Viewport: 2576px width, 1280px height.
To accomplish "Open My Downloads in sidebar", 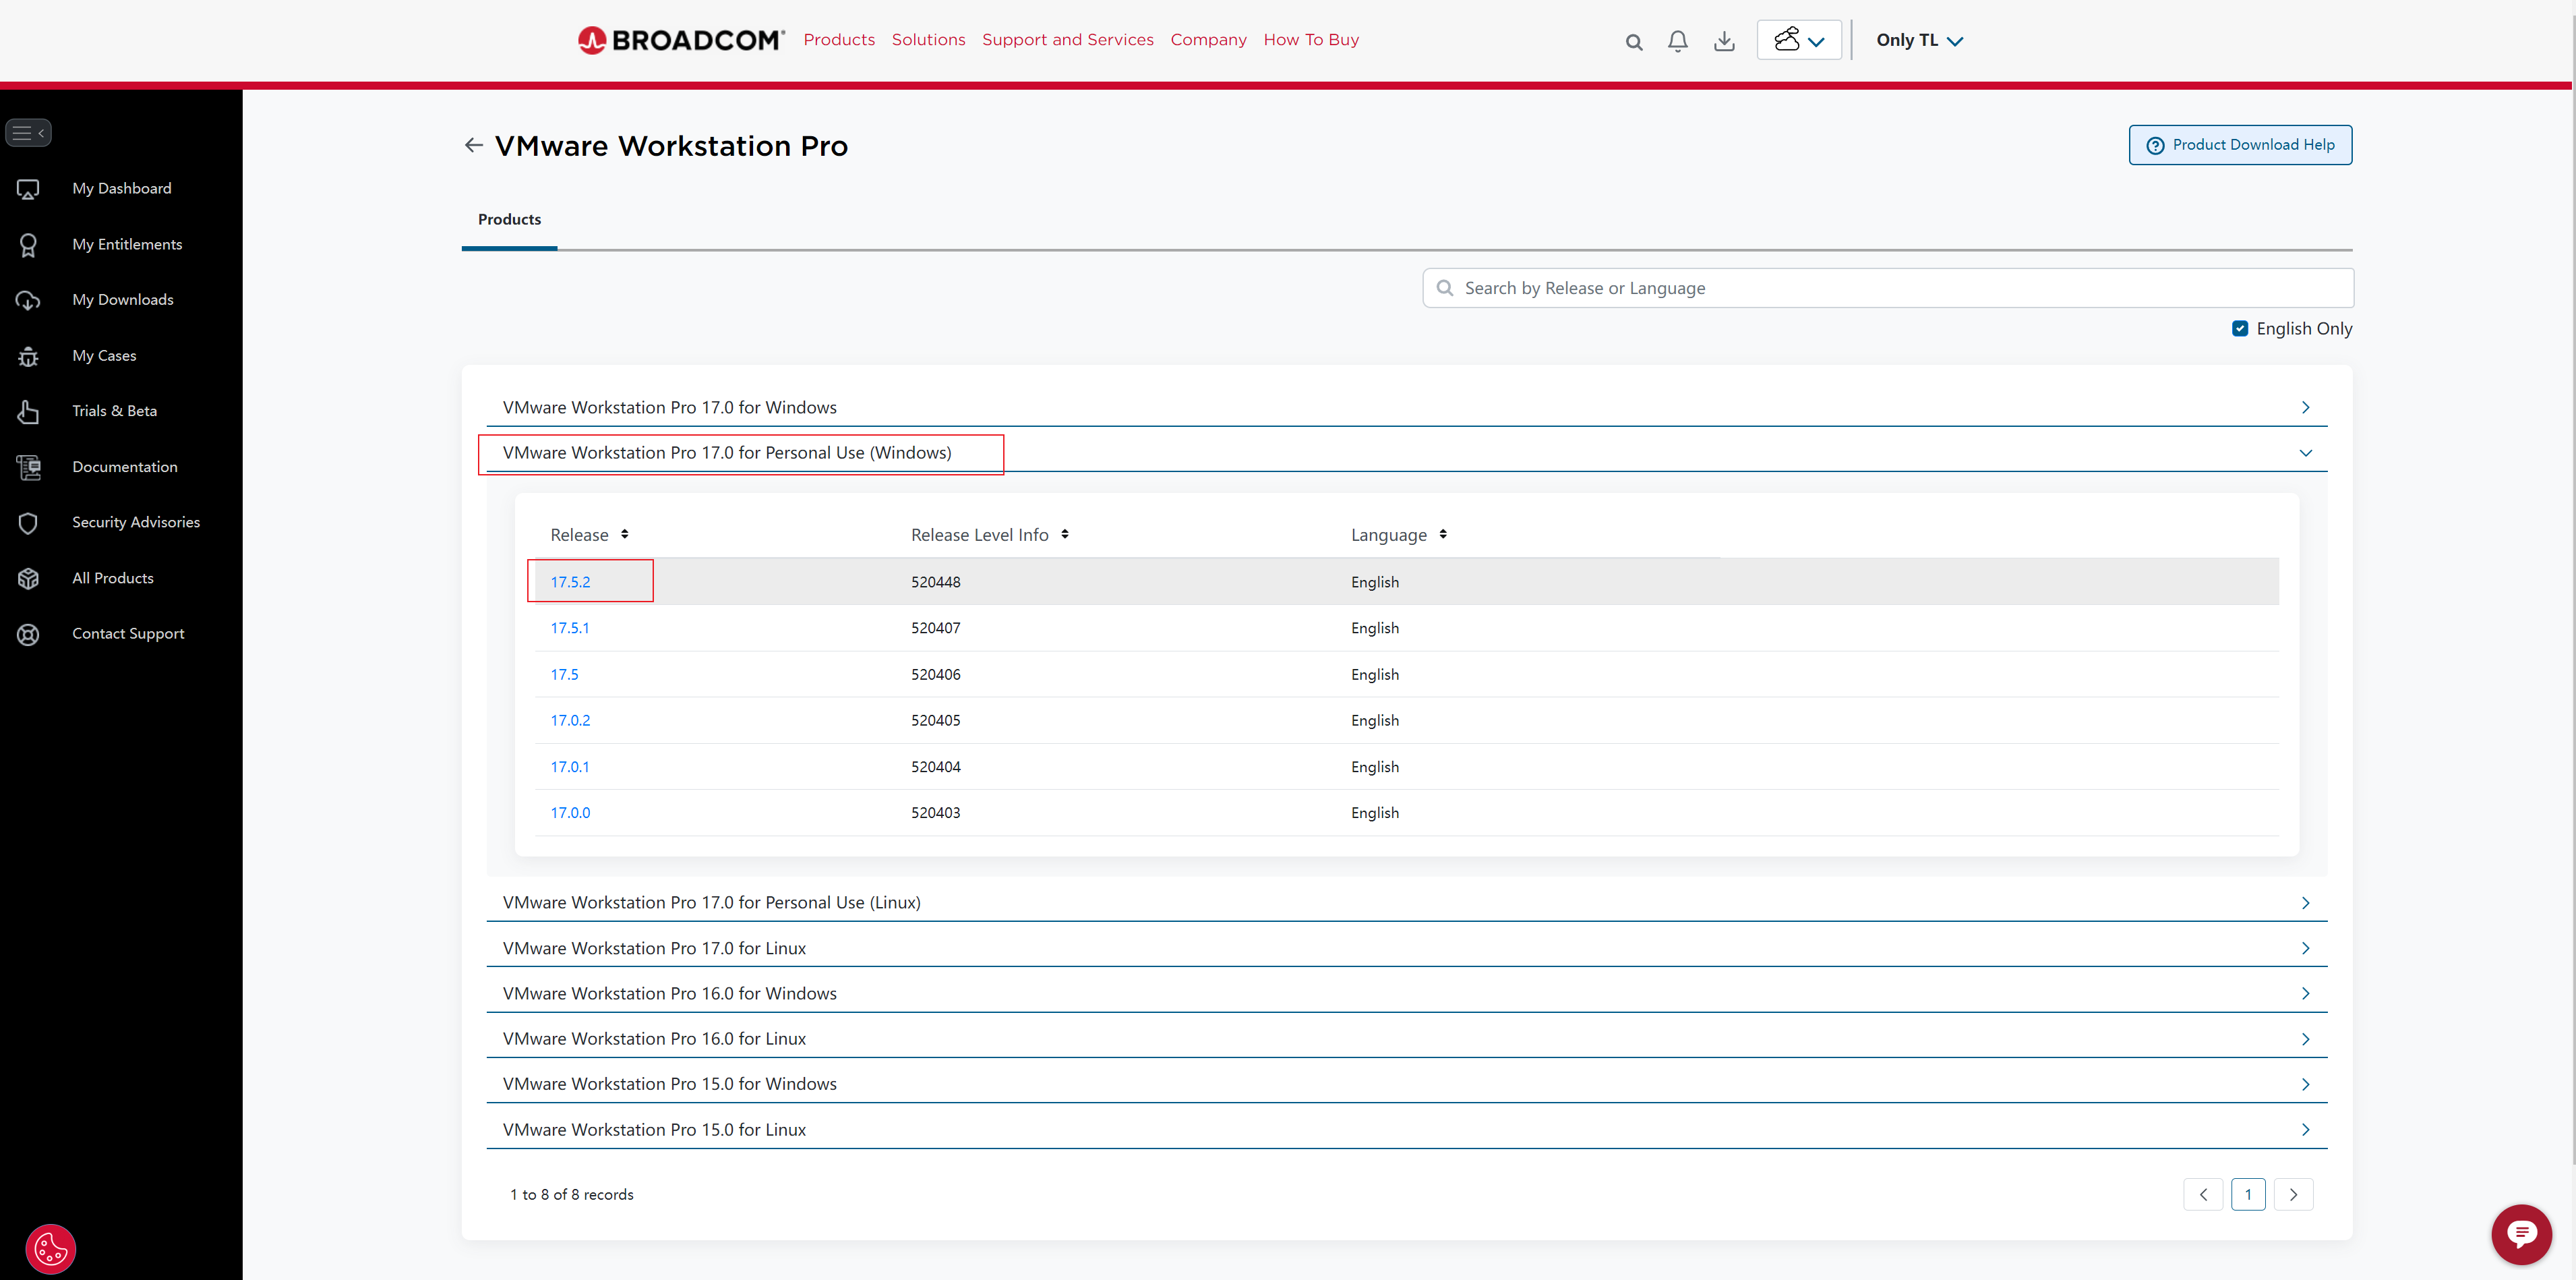I will click(122, 300).
